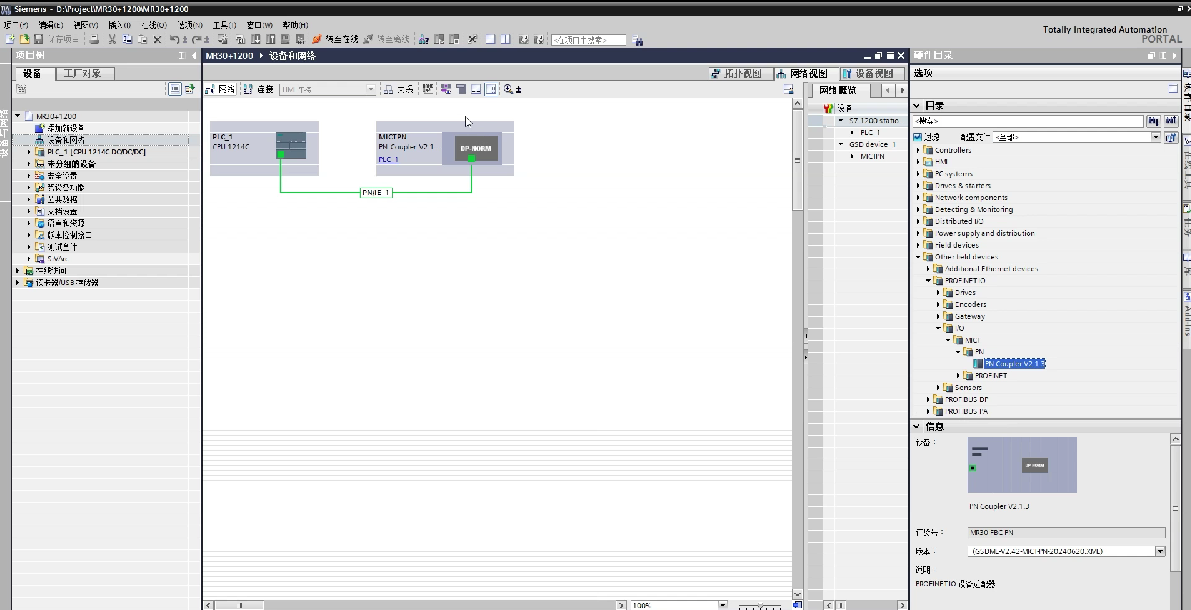This screenshot has height=610, width=1191.
Task: Expand the Network components catalog folder
Action: (918, 198)
